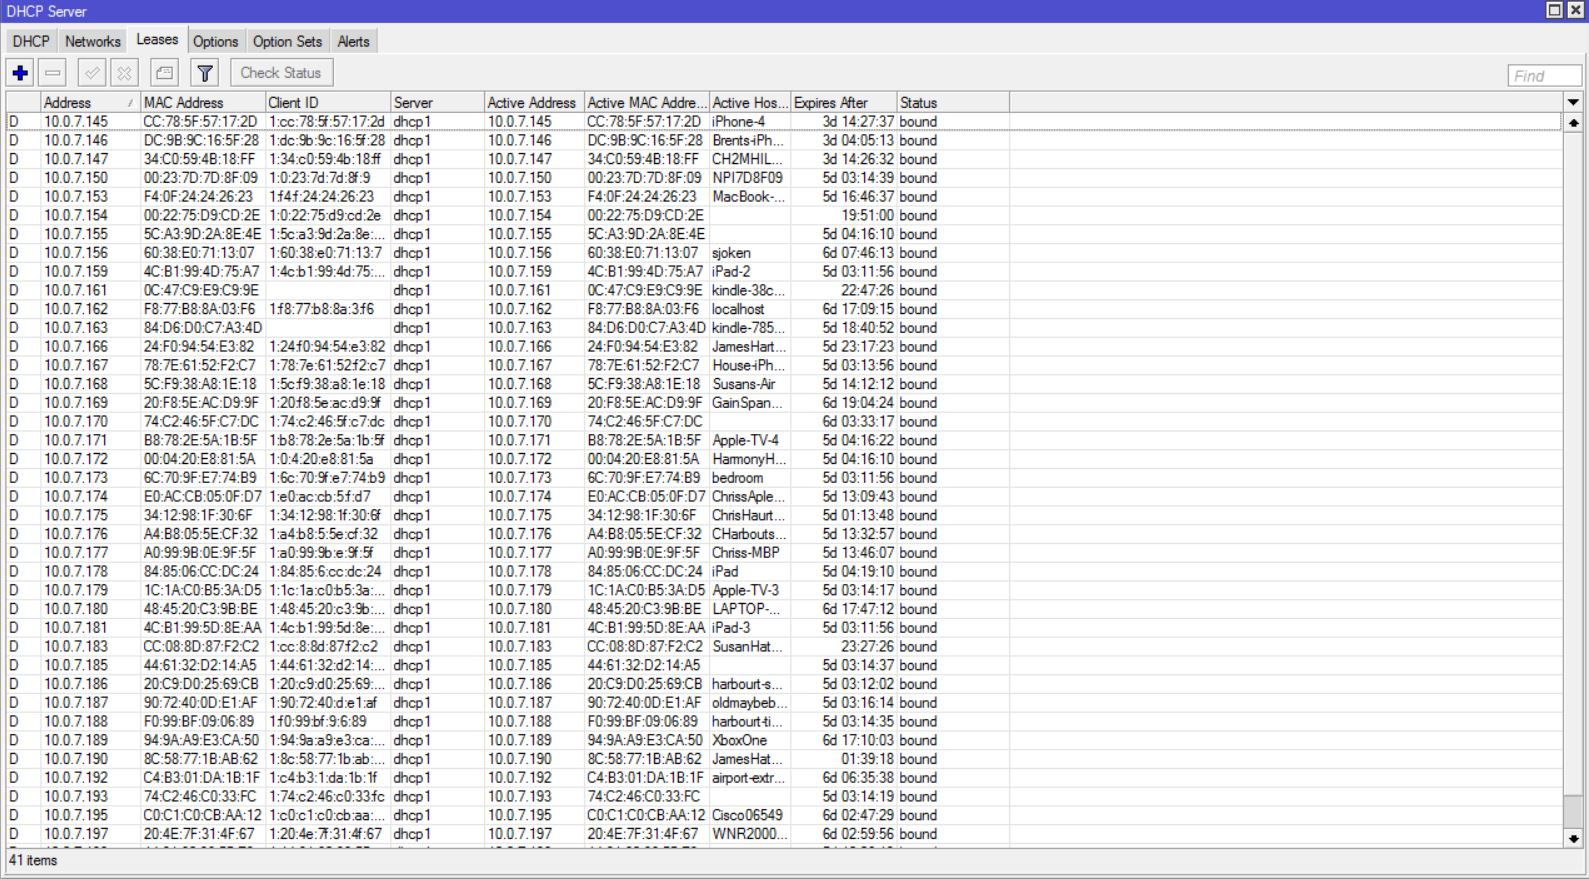Select lease address 10.0.7.197
Viewport: 1589px width, 879px height.
[76, 834]
